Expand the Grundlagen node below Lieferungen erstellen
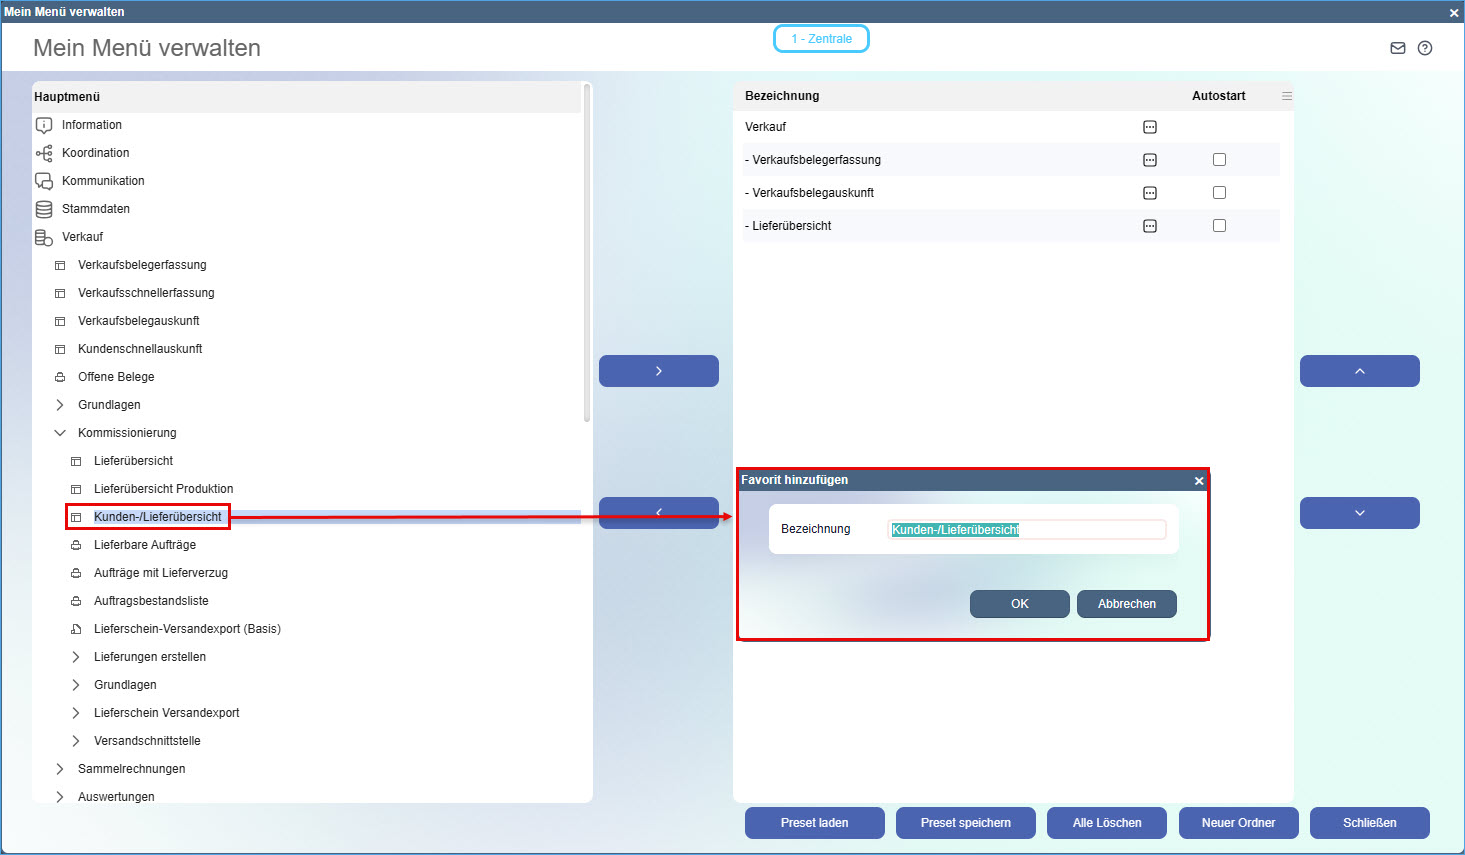 coord(76,685)
